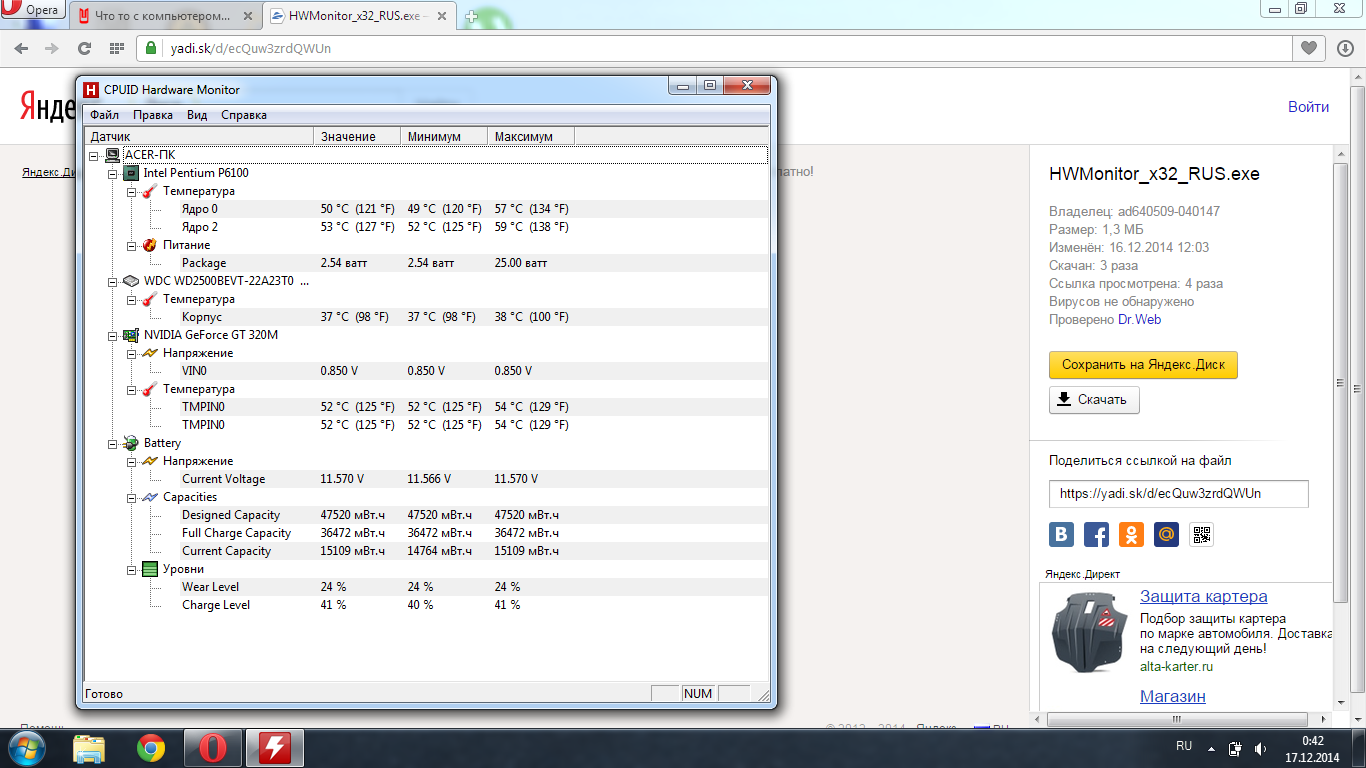This screenshot has width=1366, height=768.
Task: Open the Правка menu
Action: 153,115
